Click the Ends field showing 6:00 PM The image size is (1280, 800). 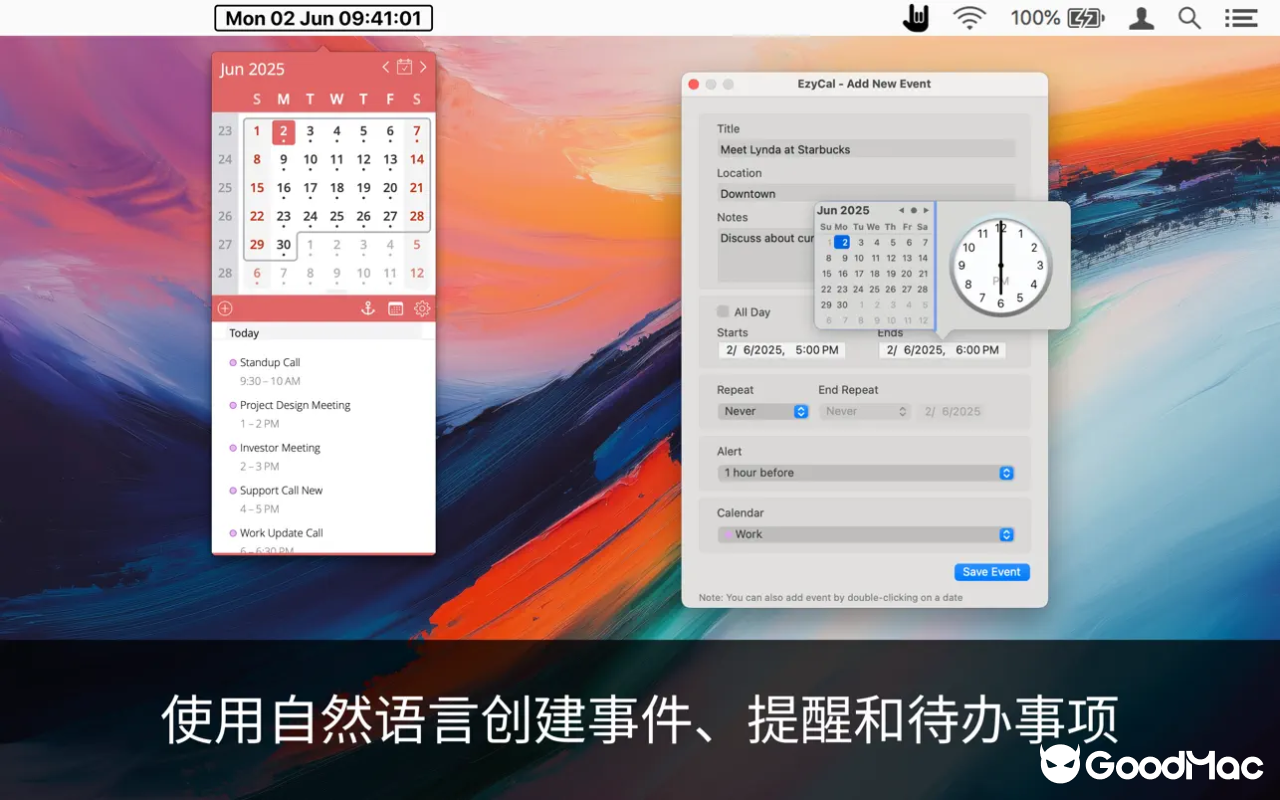pyautogui.click(x=942, y=350)
